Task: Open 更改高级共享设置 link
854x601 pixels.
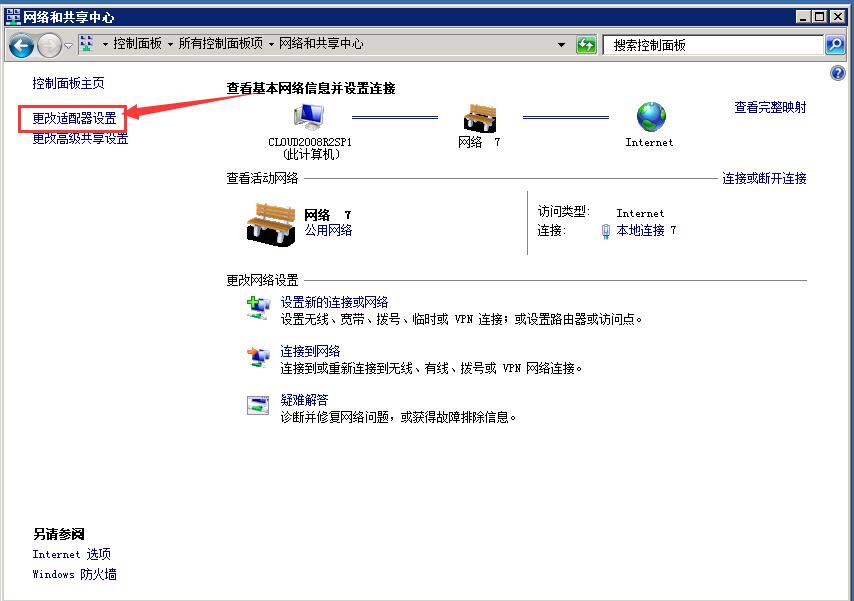Action: 80,138
